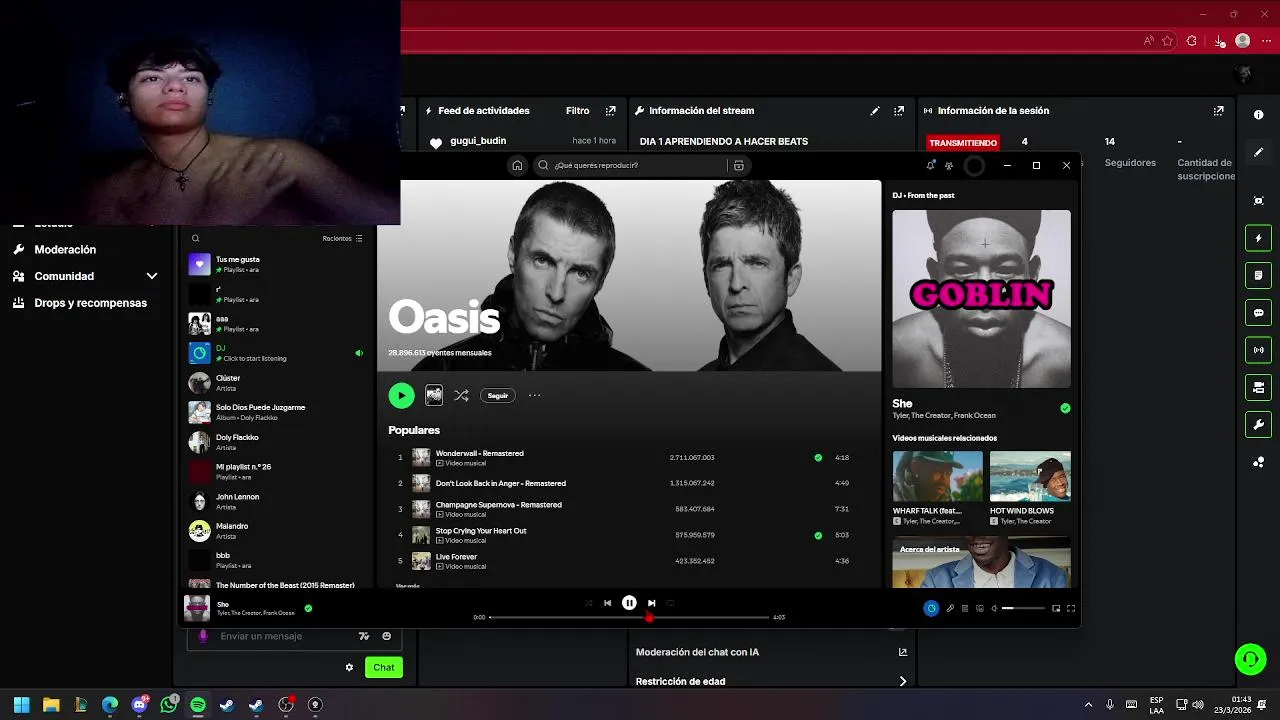Pop out the Información de la sesión panel
This screenshot has height=720, width=1280.
[1218, 111]
